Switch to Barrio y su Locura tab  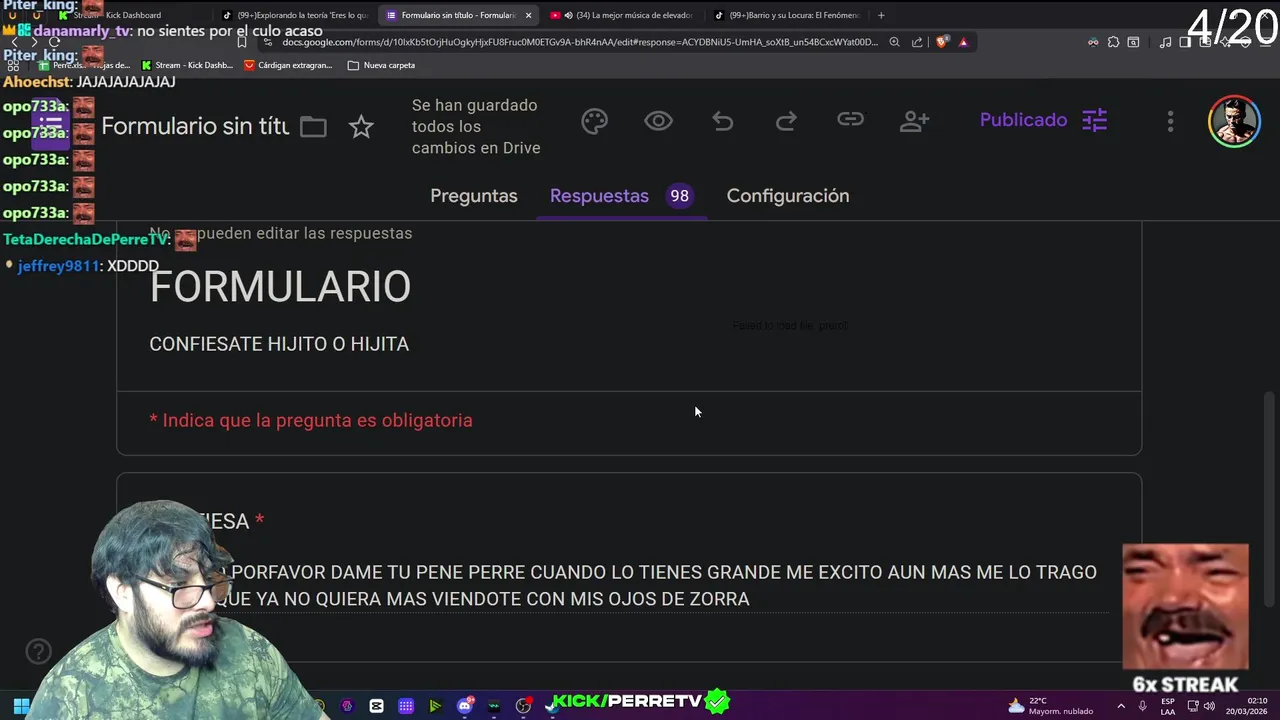[x=788, y=15]
